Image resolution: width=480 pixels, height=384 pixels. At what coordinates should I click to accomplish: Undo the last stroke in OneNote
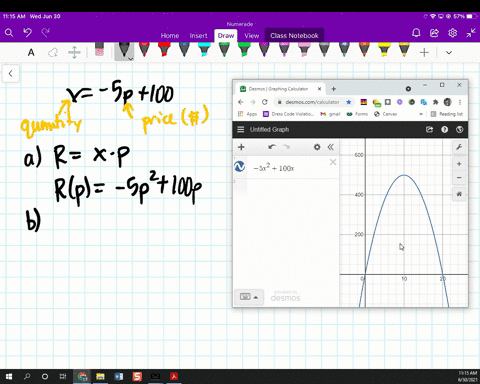[x=28, y=33]
